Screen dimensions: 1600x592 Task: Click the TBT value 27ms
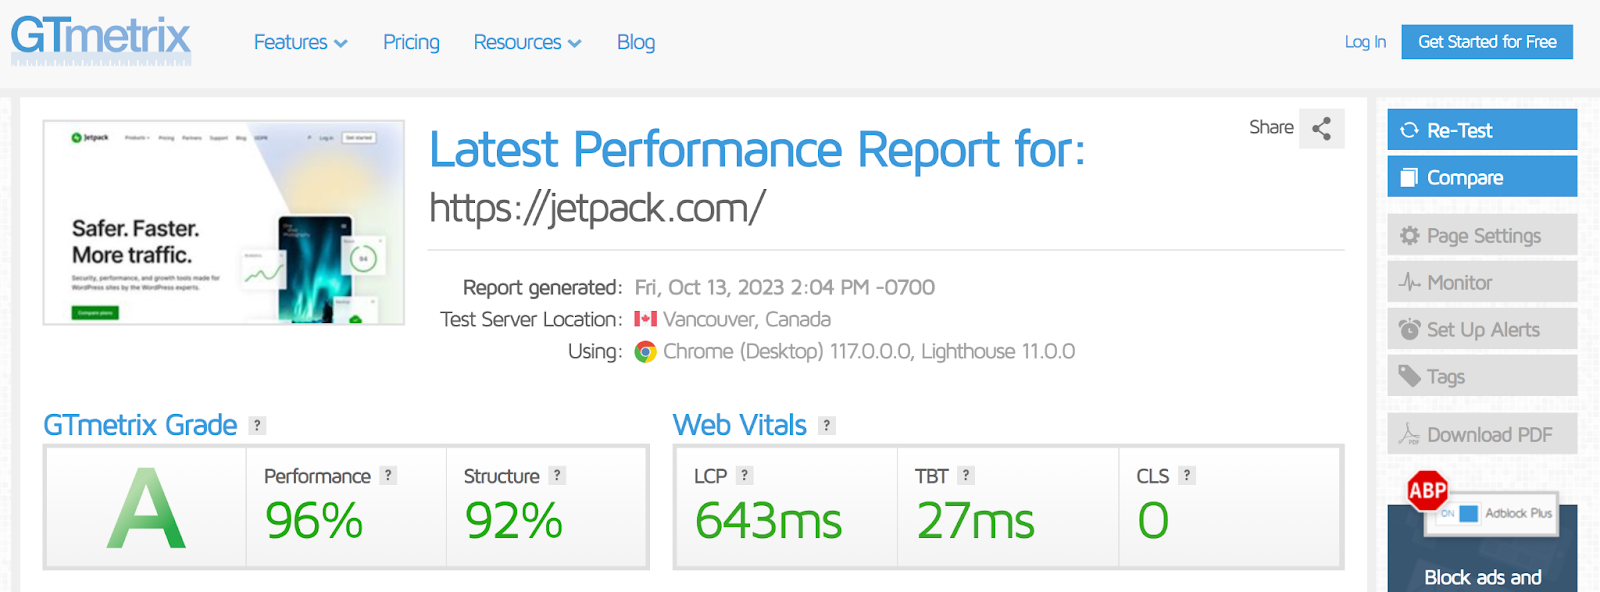pos(975,520)
